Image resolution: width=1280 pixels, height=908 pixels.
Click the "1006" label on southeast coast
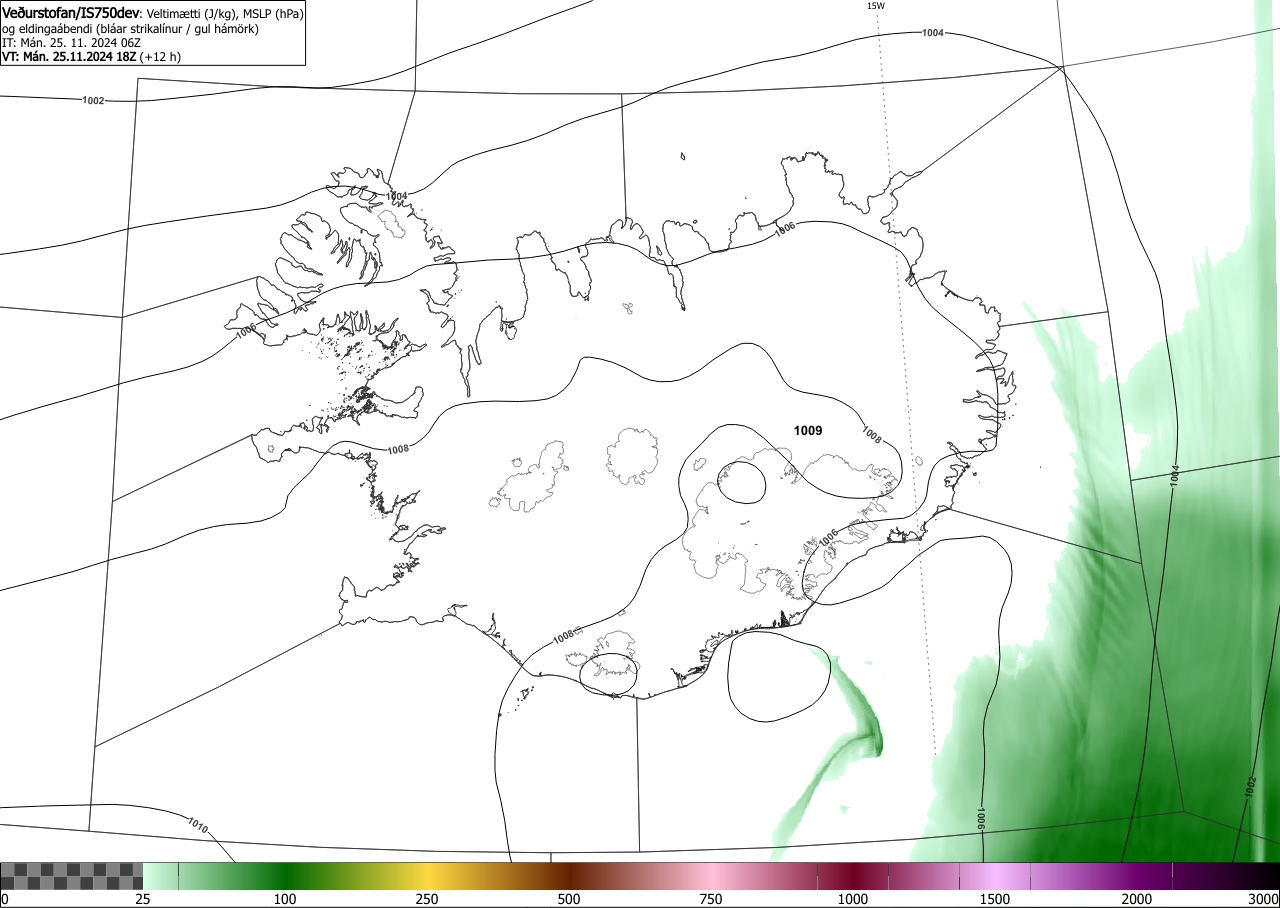(x=827, y=539)
